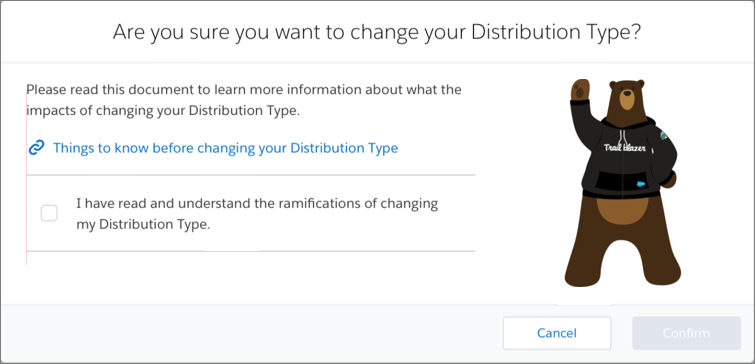Click the Trailblazer bear mascot image

click(x=623, y=183)
